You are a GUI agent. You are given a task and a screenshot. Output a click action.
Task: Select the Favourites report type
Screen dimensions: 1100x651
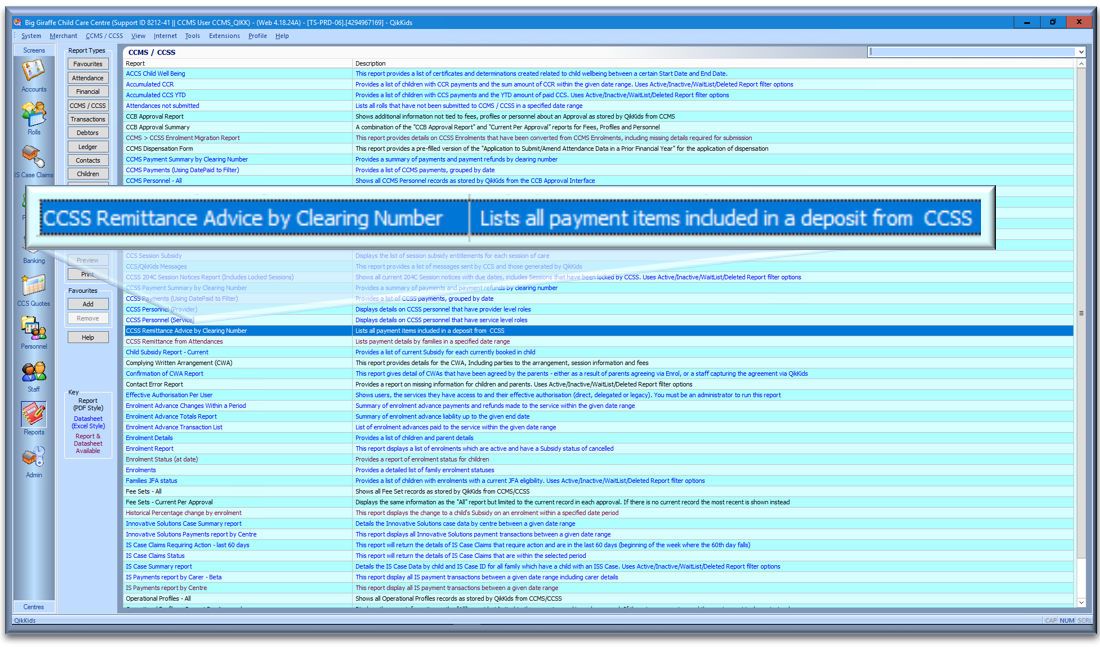point(88,64)
